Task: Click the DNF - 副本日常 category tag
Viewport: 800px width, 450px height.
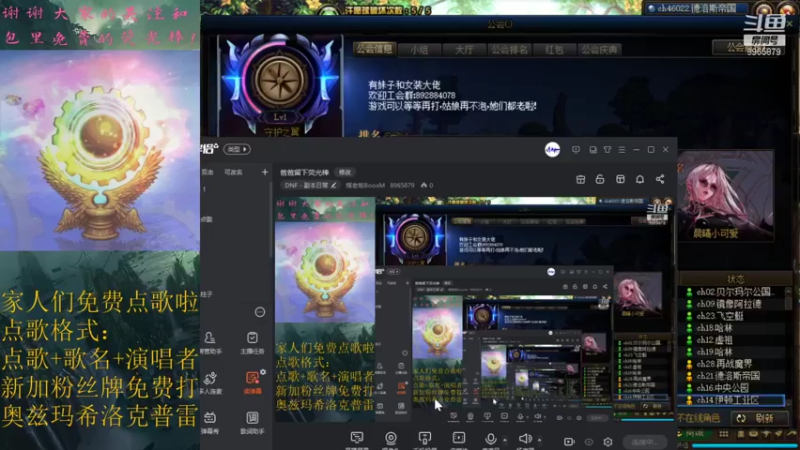Action: tap(311, 185)
